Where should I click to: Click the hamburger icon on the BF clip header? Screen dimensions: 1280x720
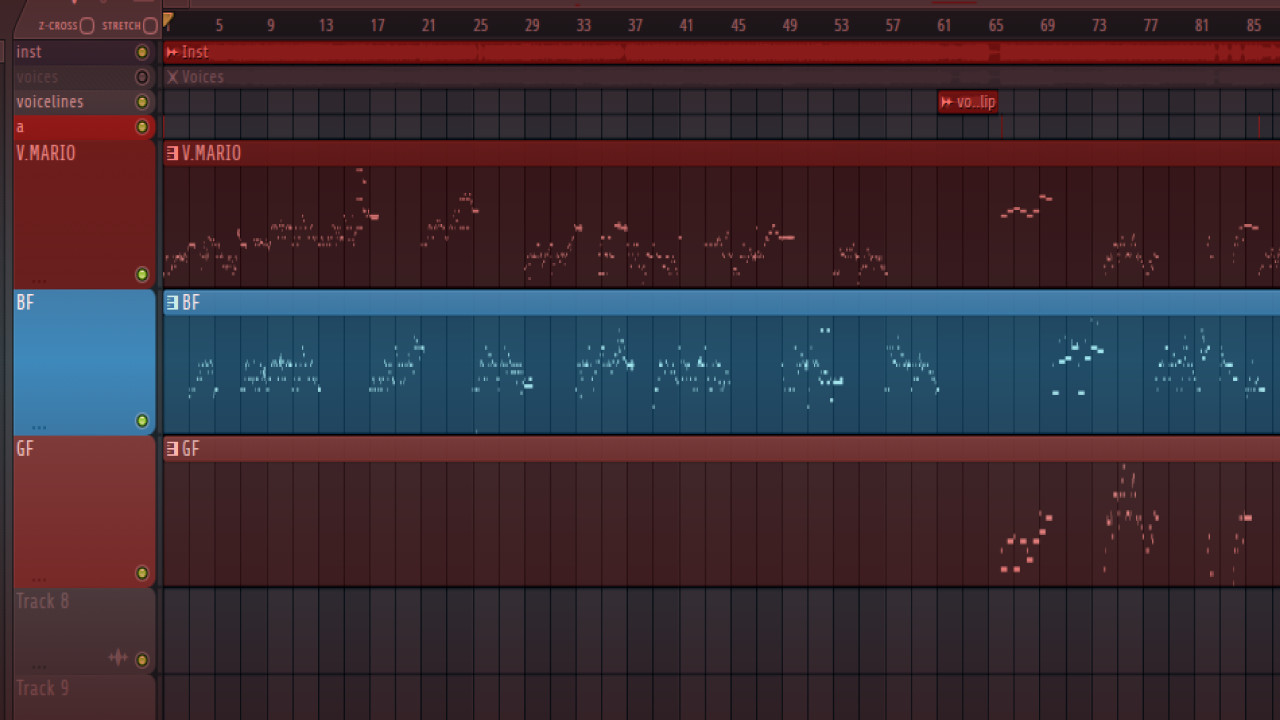170,302
